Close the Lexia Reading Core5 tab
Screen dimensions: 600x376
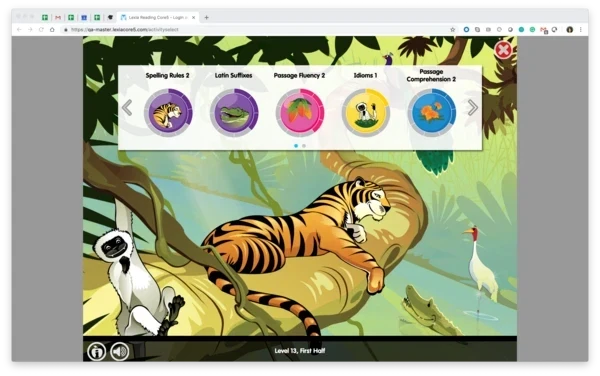pyautogui.click(x=194, y=17)
